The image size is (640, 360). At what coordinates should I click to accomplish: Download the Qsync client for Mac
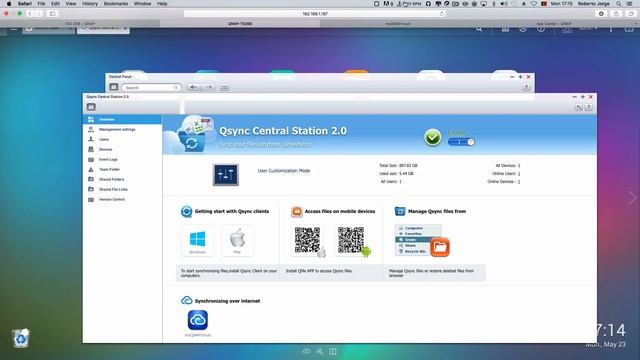click(237, 240)
